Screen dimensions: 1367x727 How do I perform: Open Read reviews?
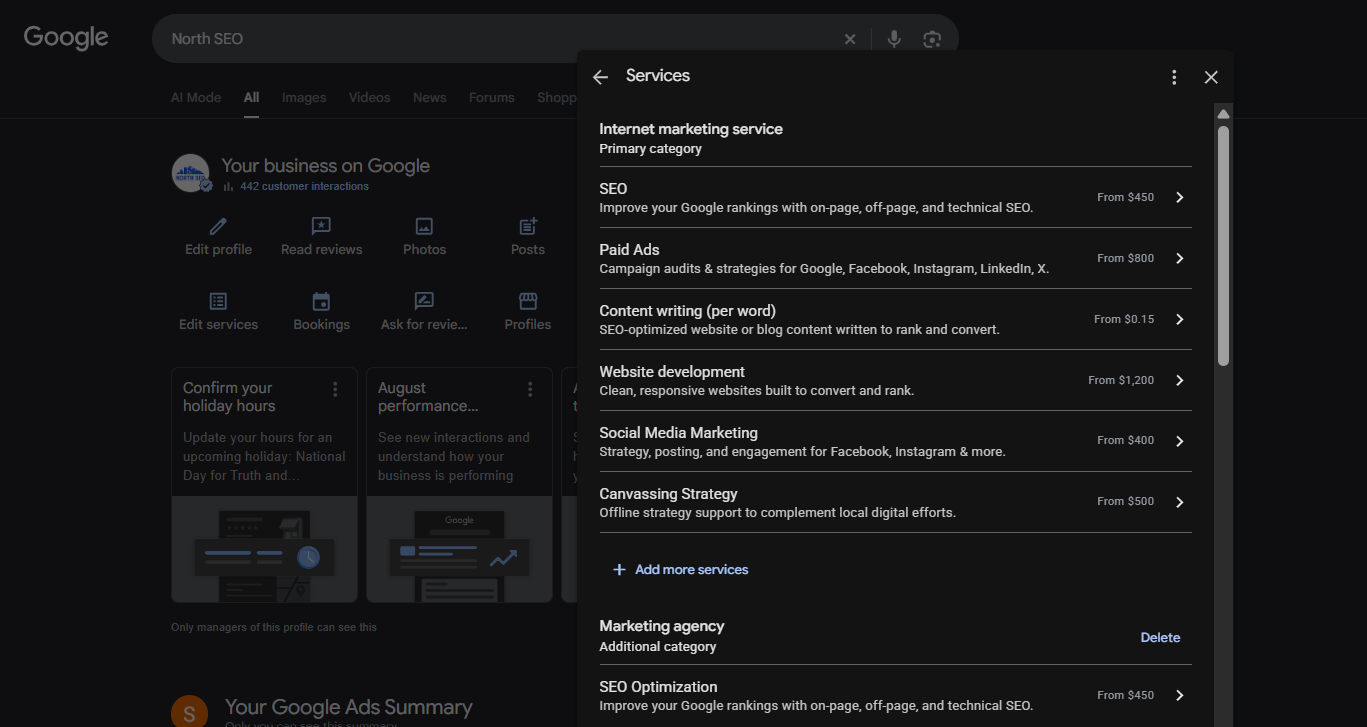tap(321, 236)
